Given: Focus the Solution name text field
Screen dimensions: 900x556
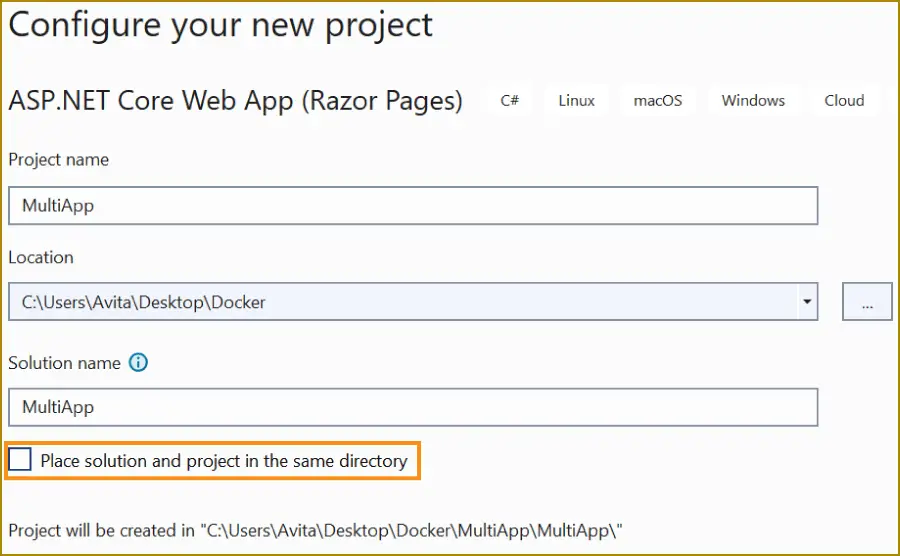Looking at the screenshot, I should click(413, 407).
